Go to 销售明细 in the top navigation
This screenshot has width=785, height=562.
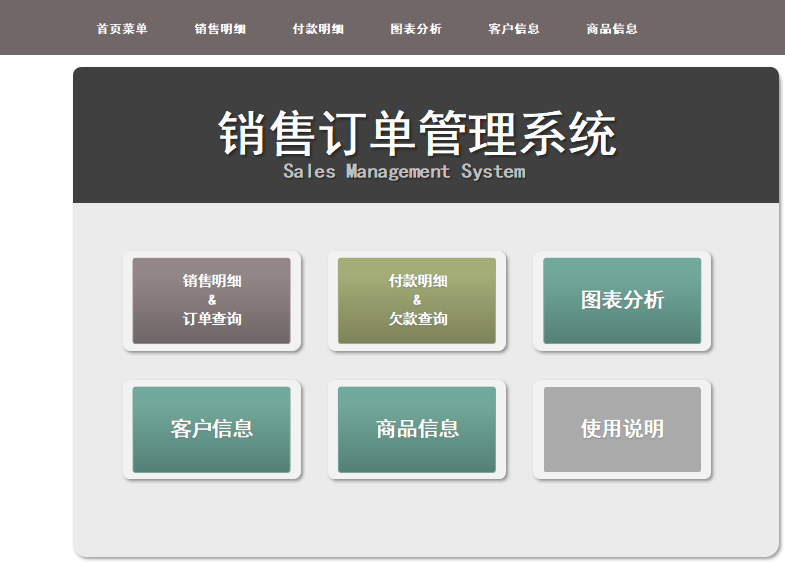click(220, 29)
